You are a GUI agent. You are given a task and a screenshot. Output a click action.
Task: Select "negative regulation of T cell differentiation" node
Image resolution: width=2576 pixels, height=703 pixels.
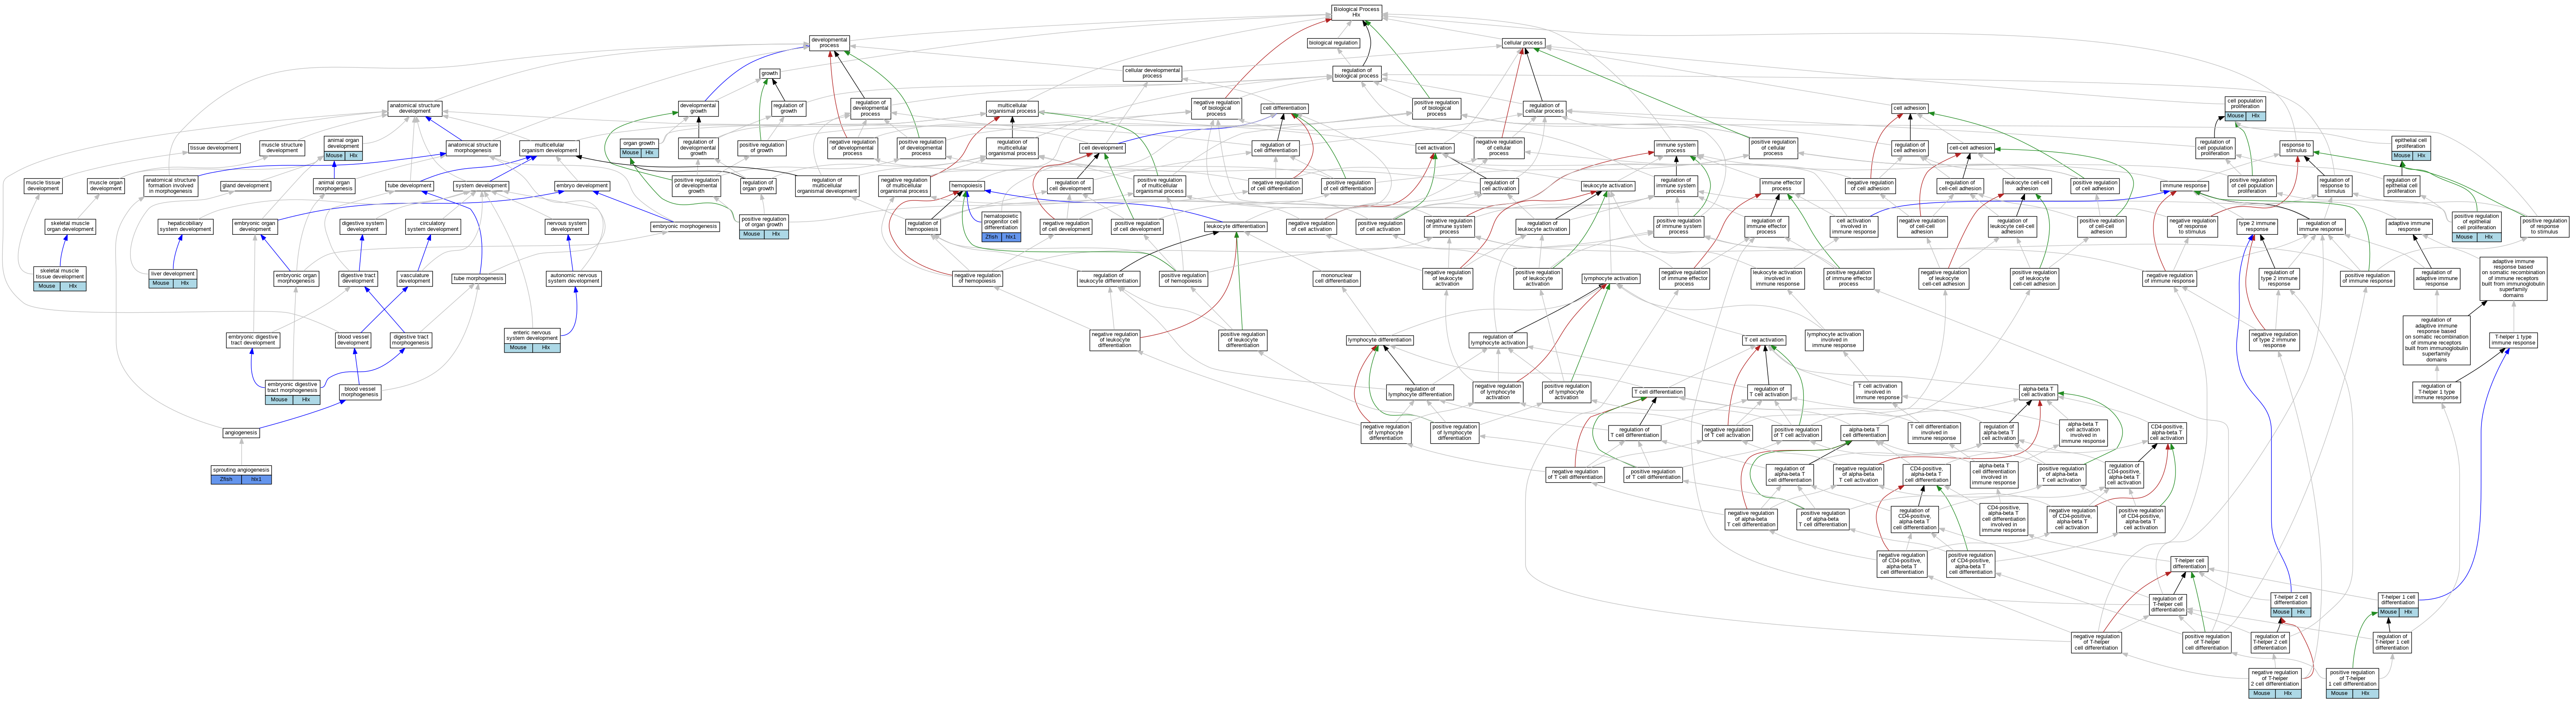[x=1575, y=474]
